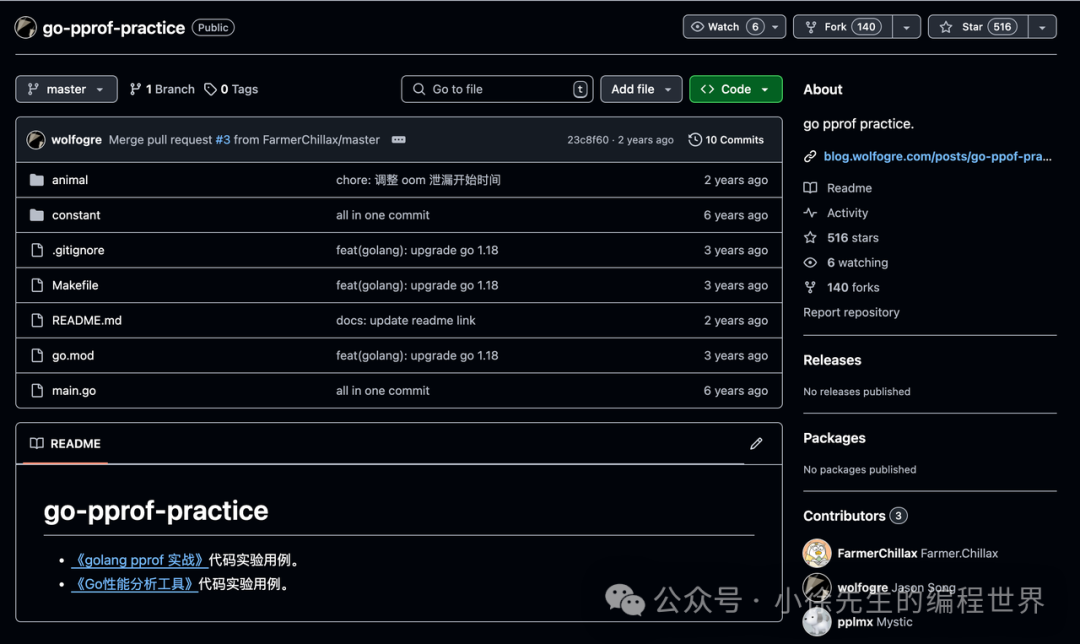Open the .gitignore file
This screenshot has width=1080, height=644.
tap(78, 250)
